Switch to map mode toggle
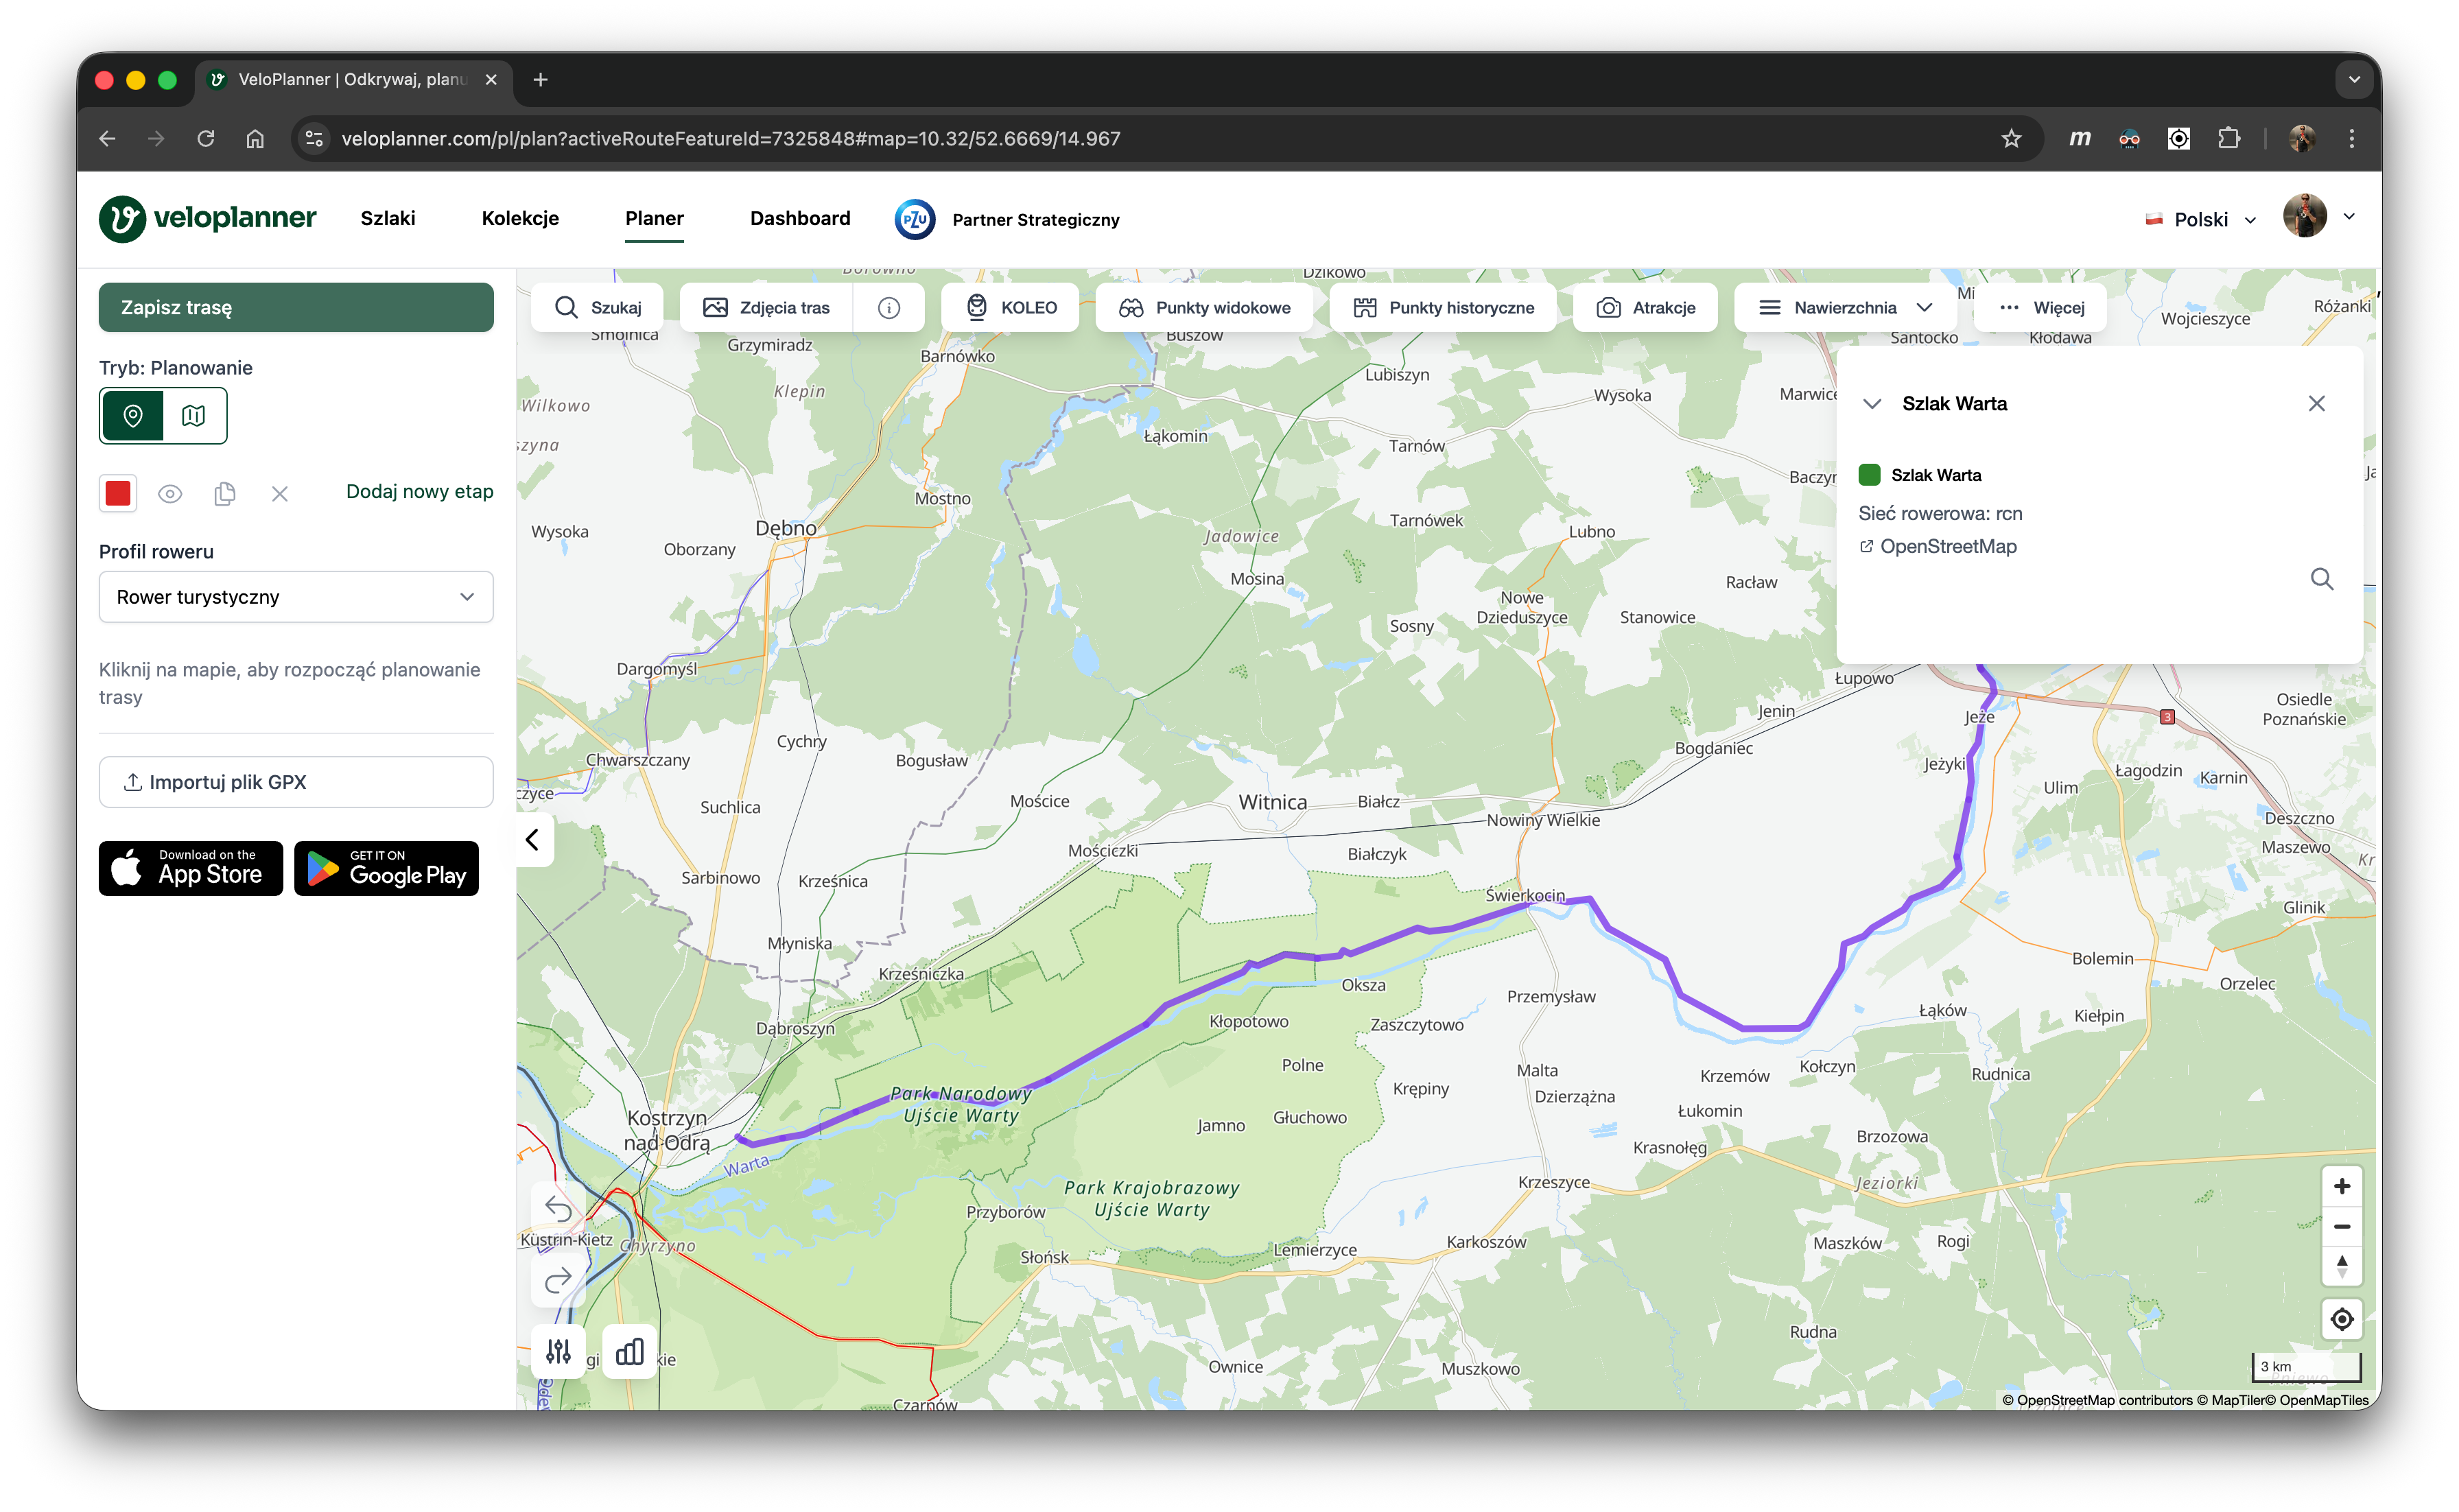Image resolution: width=2459 pixels, height=1512 pixels. click(x=194, y=415)
